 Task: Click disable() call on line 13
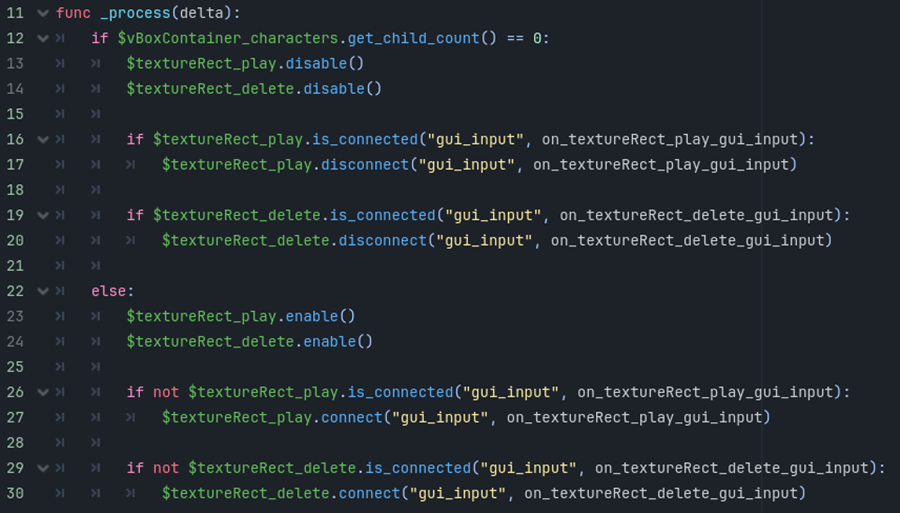(325, 64)
